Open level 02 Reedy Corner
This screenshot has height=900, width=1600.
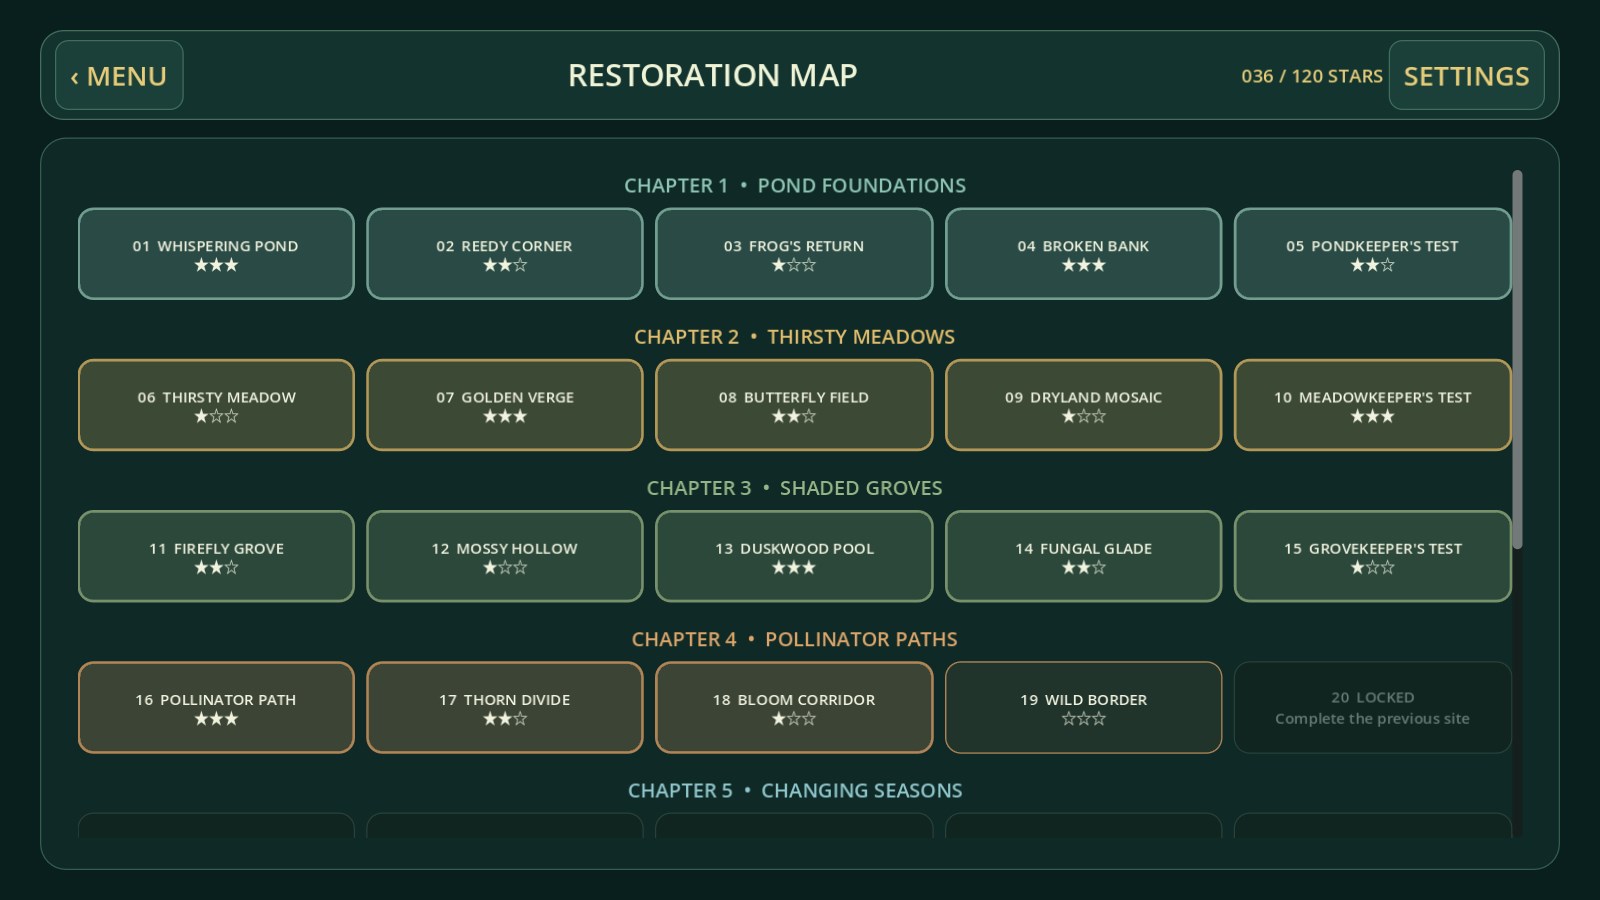504,254
